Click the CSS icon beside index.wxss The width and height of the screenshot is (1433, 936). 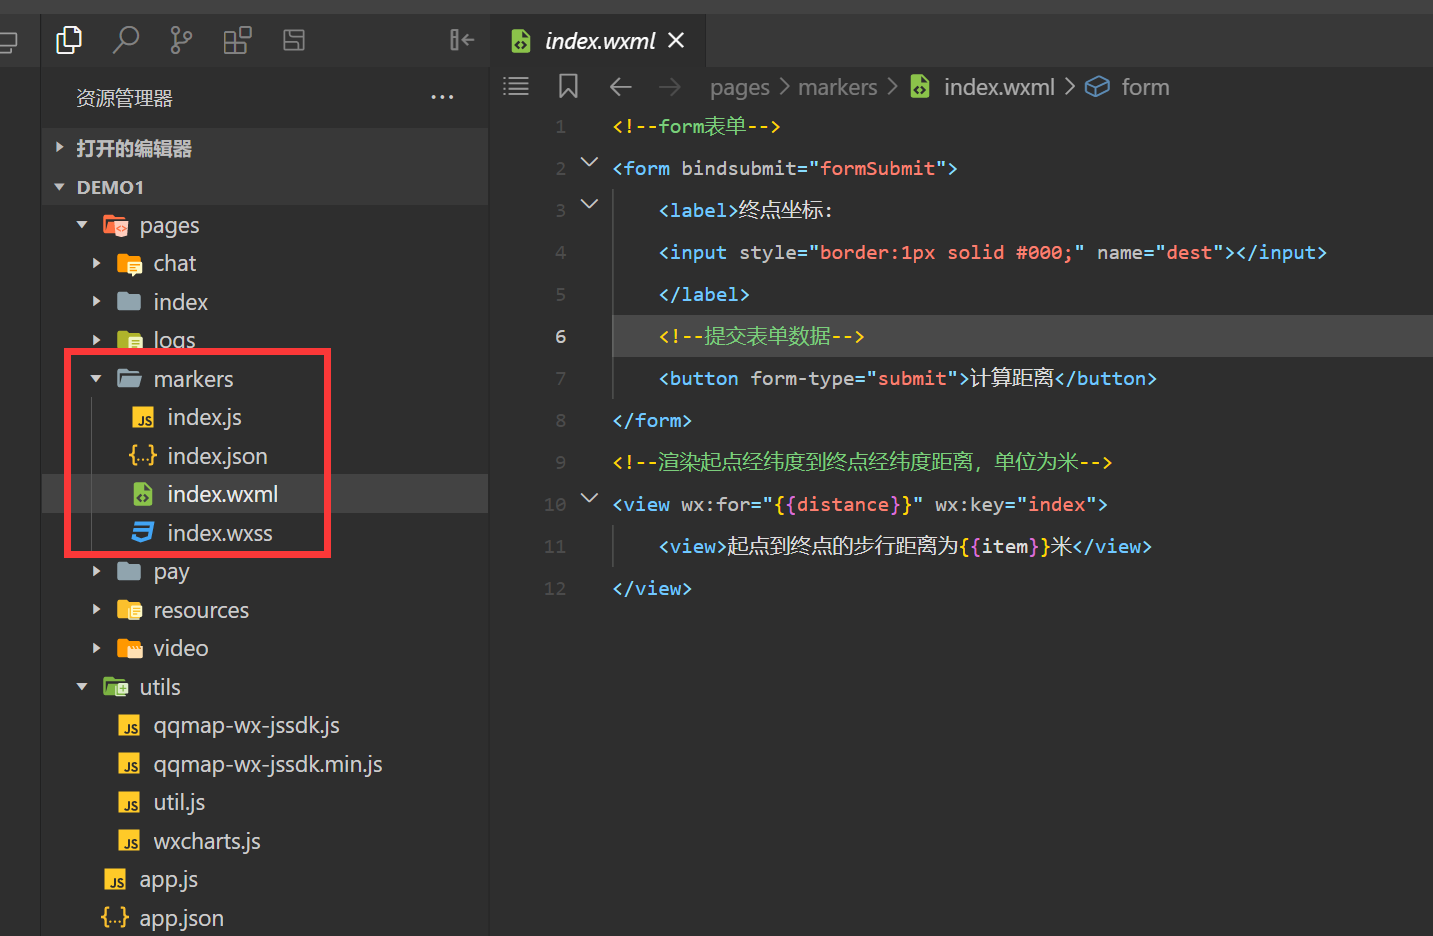click(143, 532)
